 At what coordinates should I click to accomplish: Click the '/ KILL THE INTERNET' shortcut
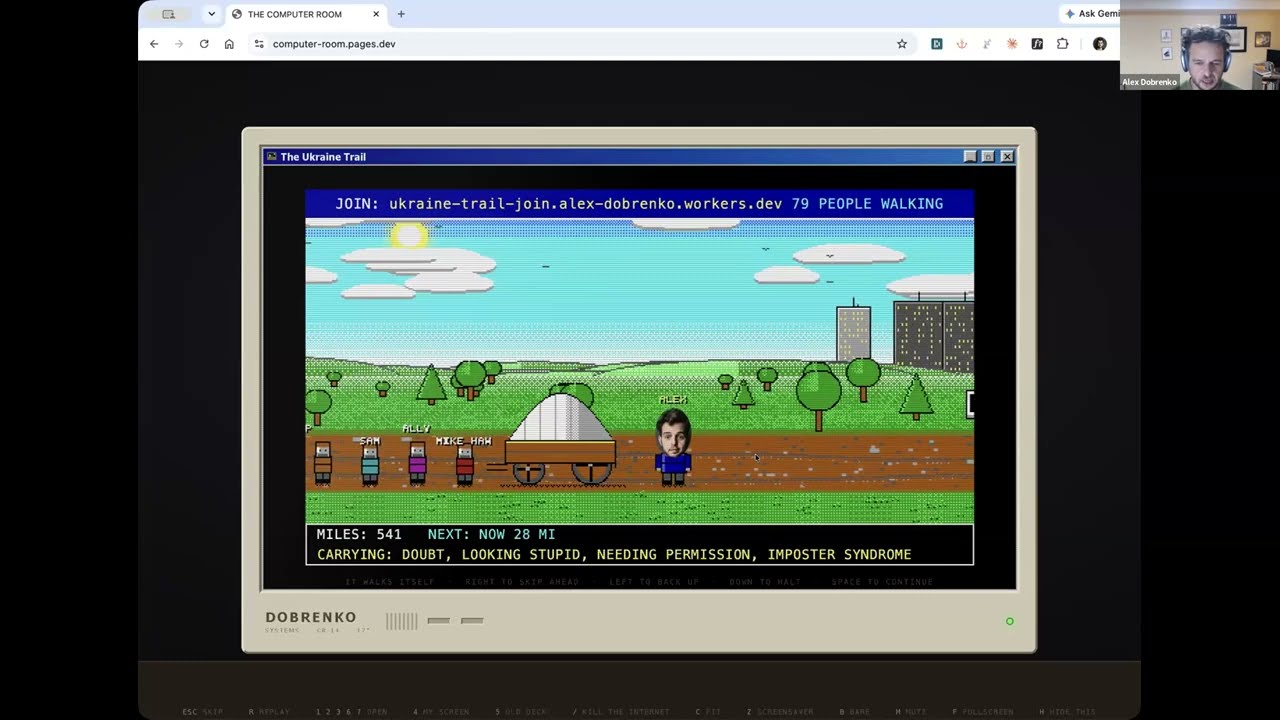coord(621,712)
